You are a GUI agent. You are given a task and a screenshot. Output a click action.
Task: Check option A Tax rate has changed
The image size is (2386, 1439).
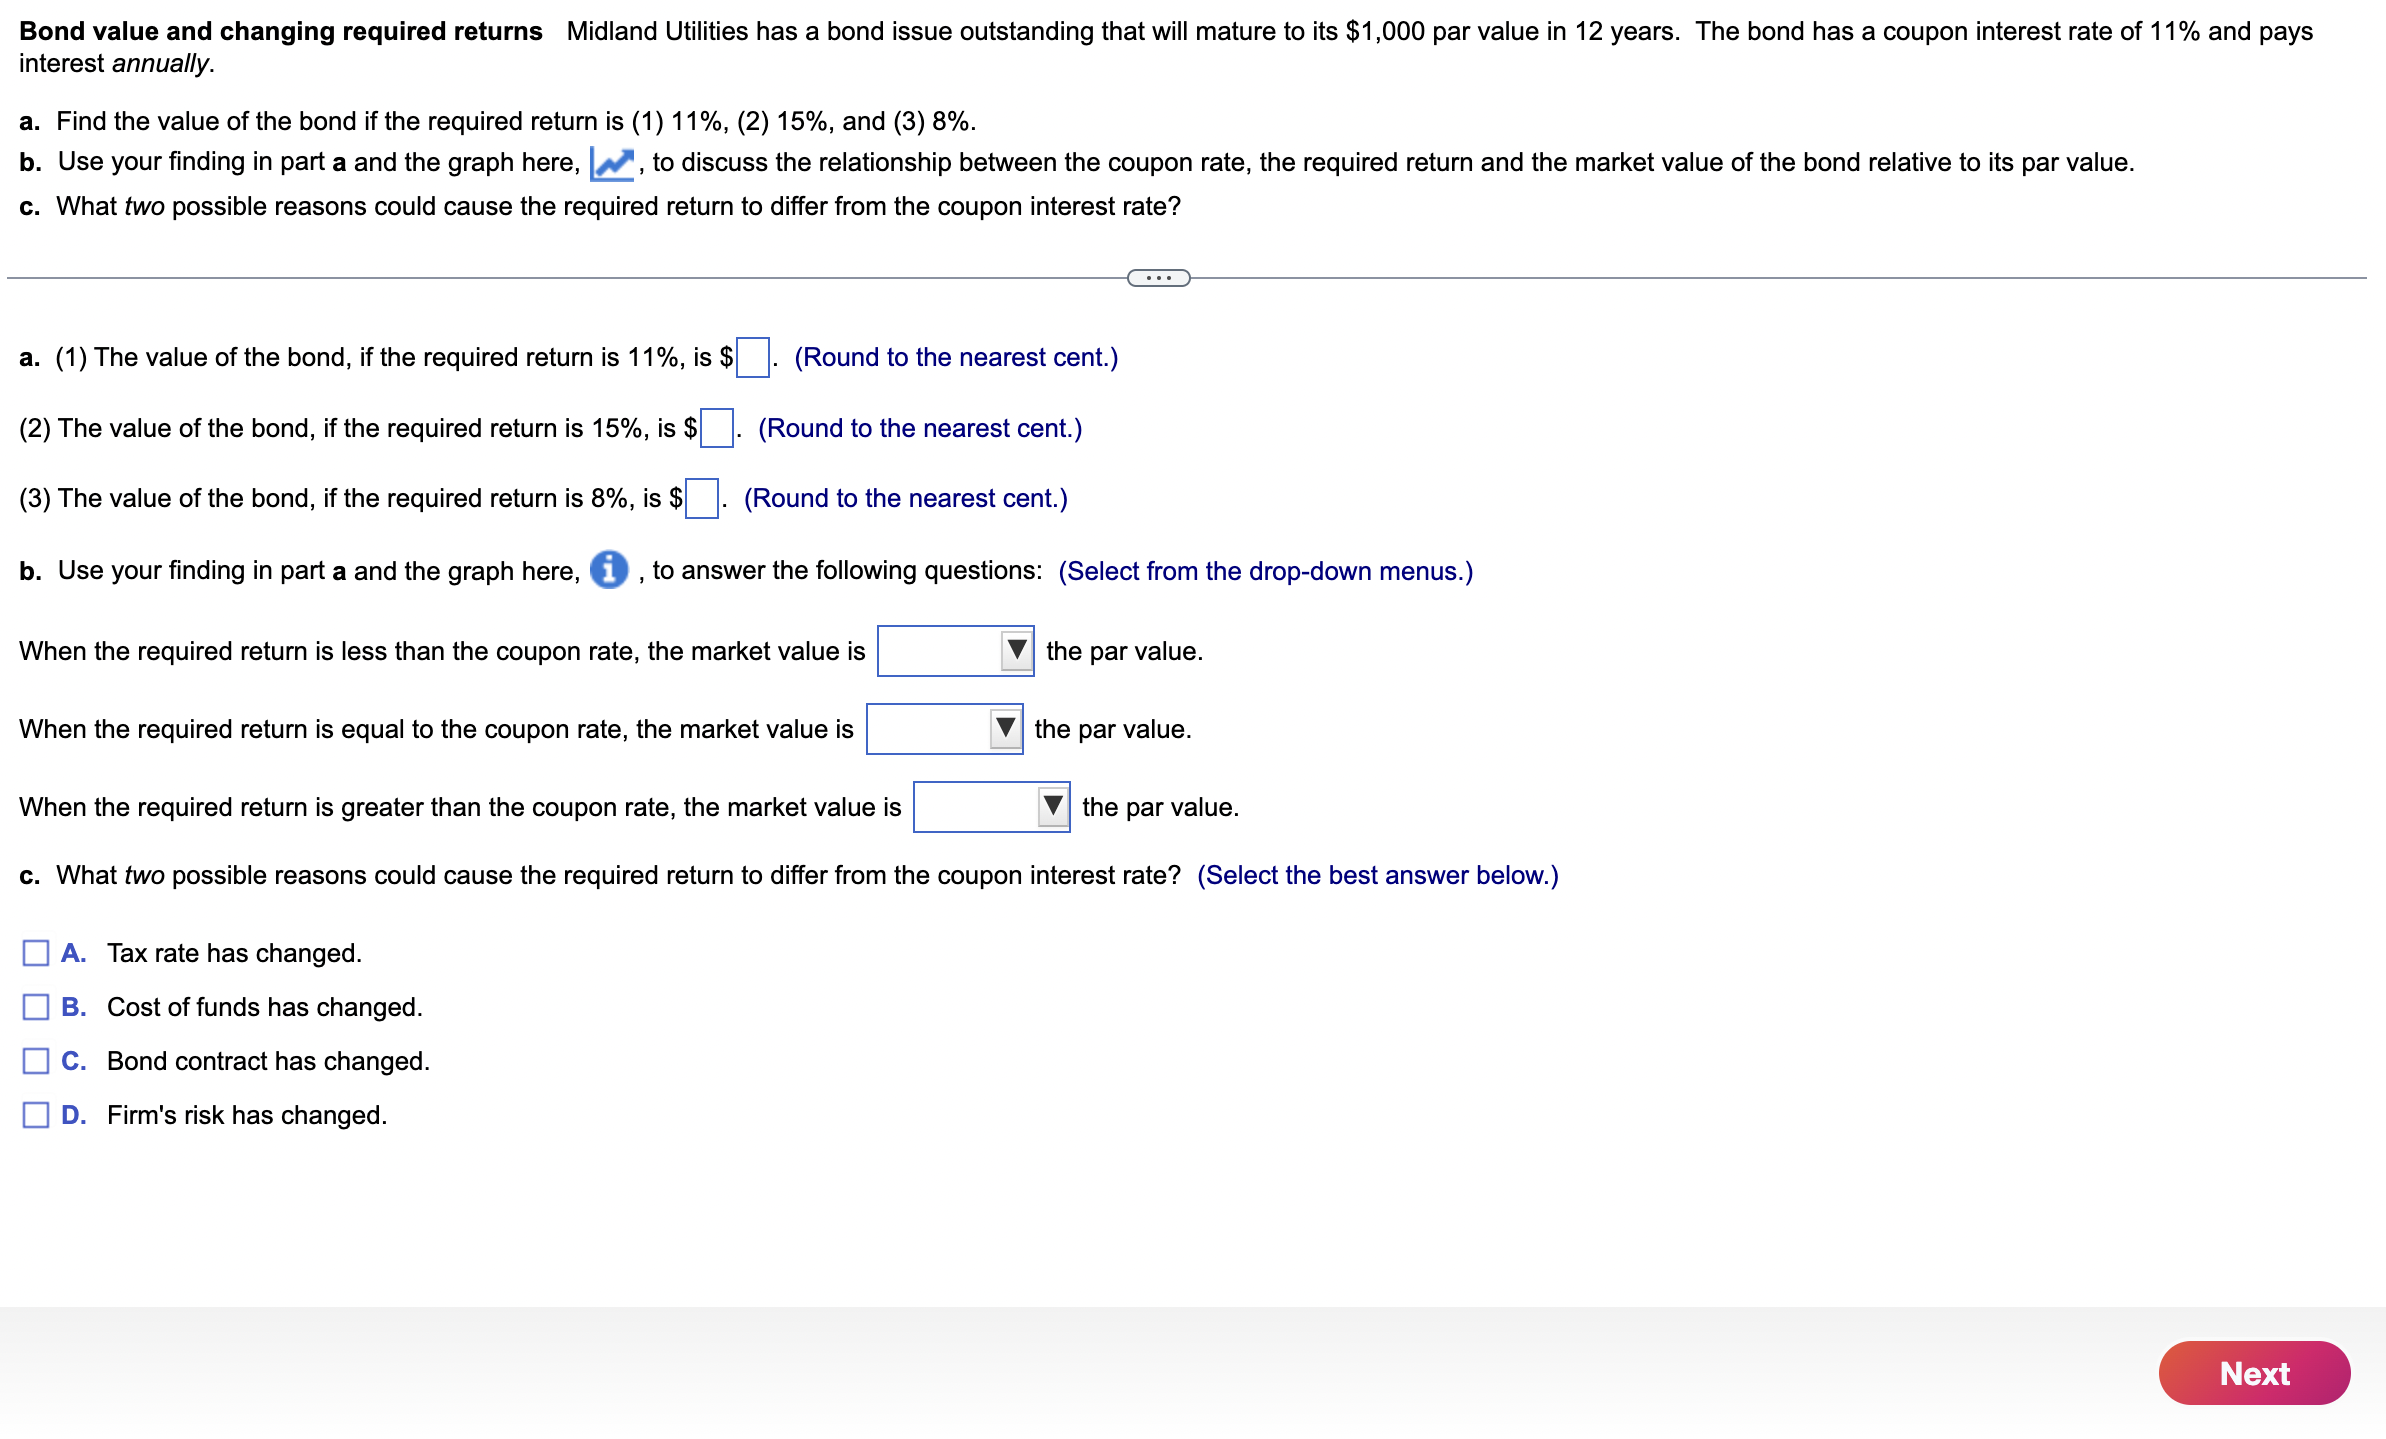pos(36,953)
